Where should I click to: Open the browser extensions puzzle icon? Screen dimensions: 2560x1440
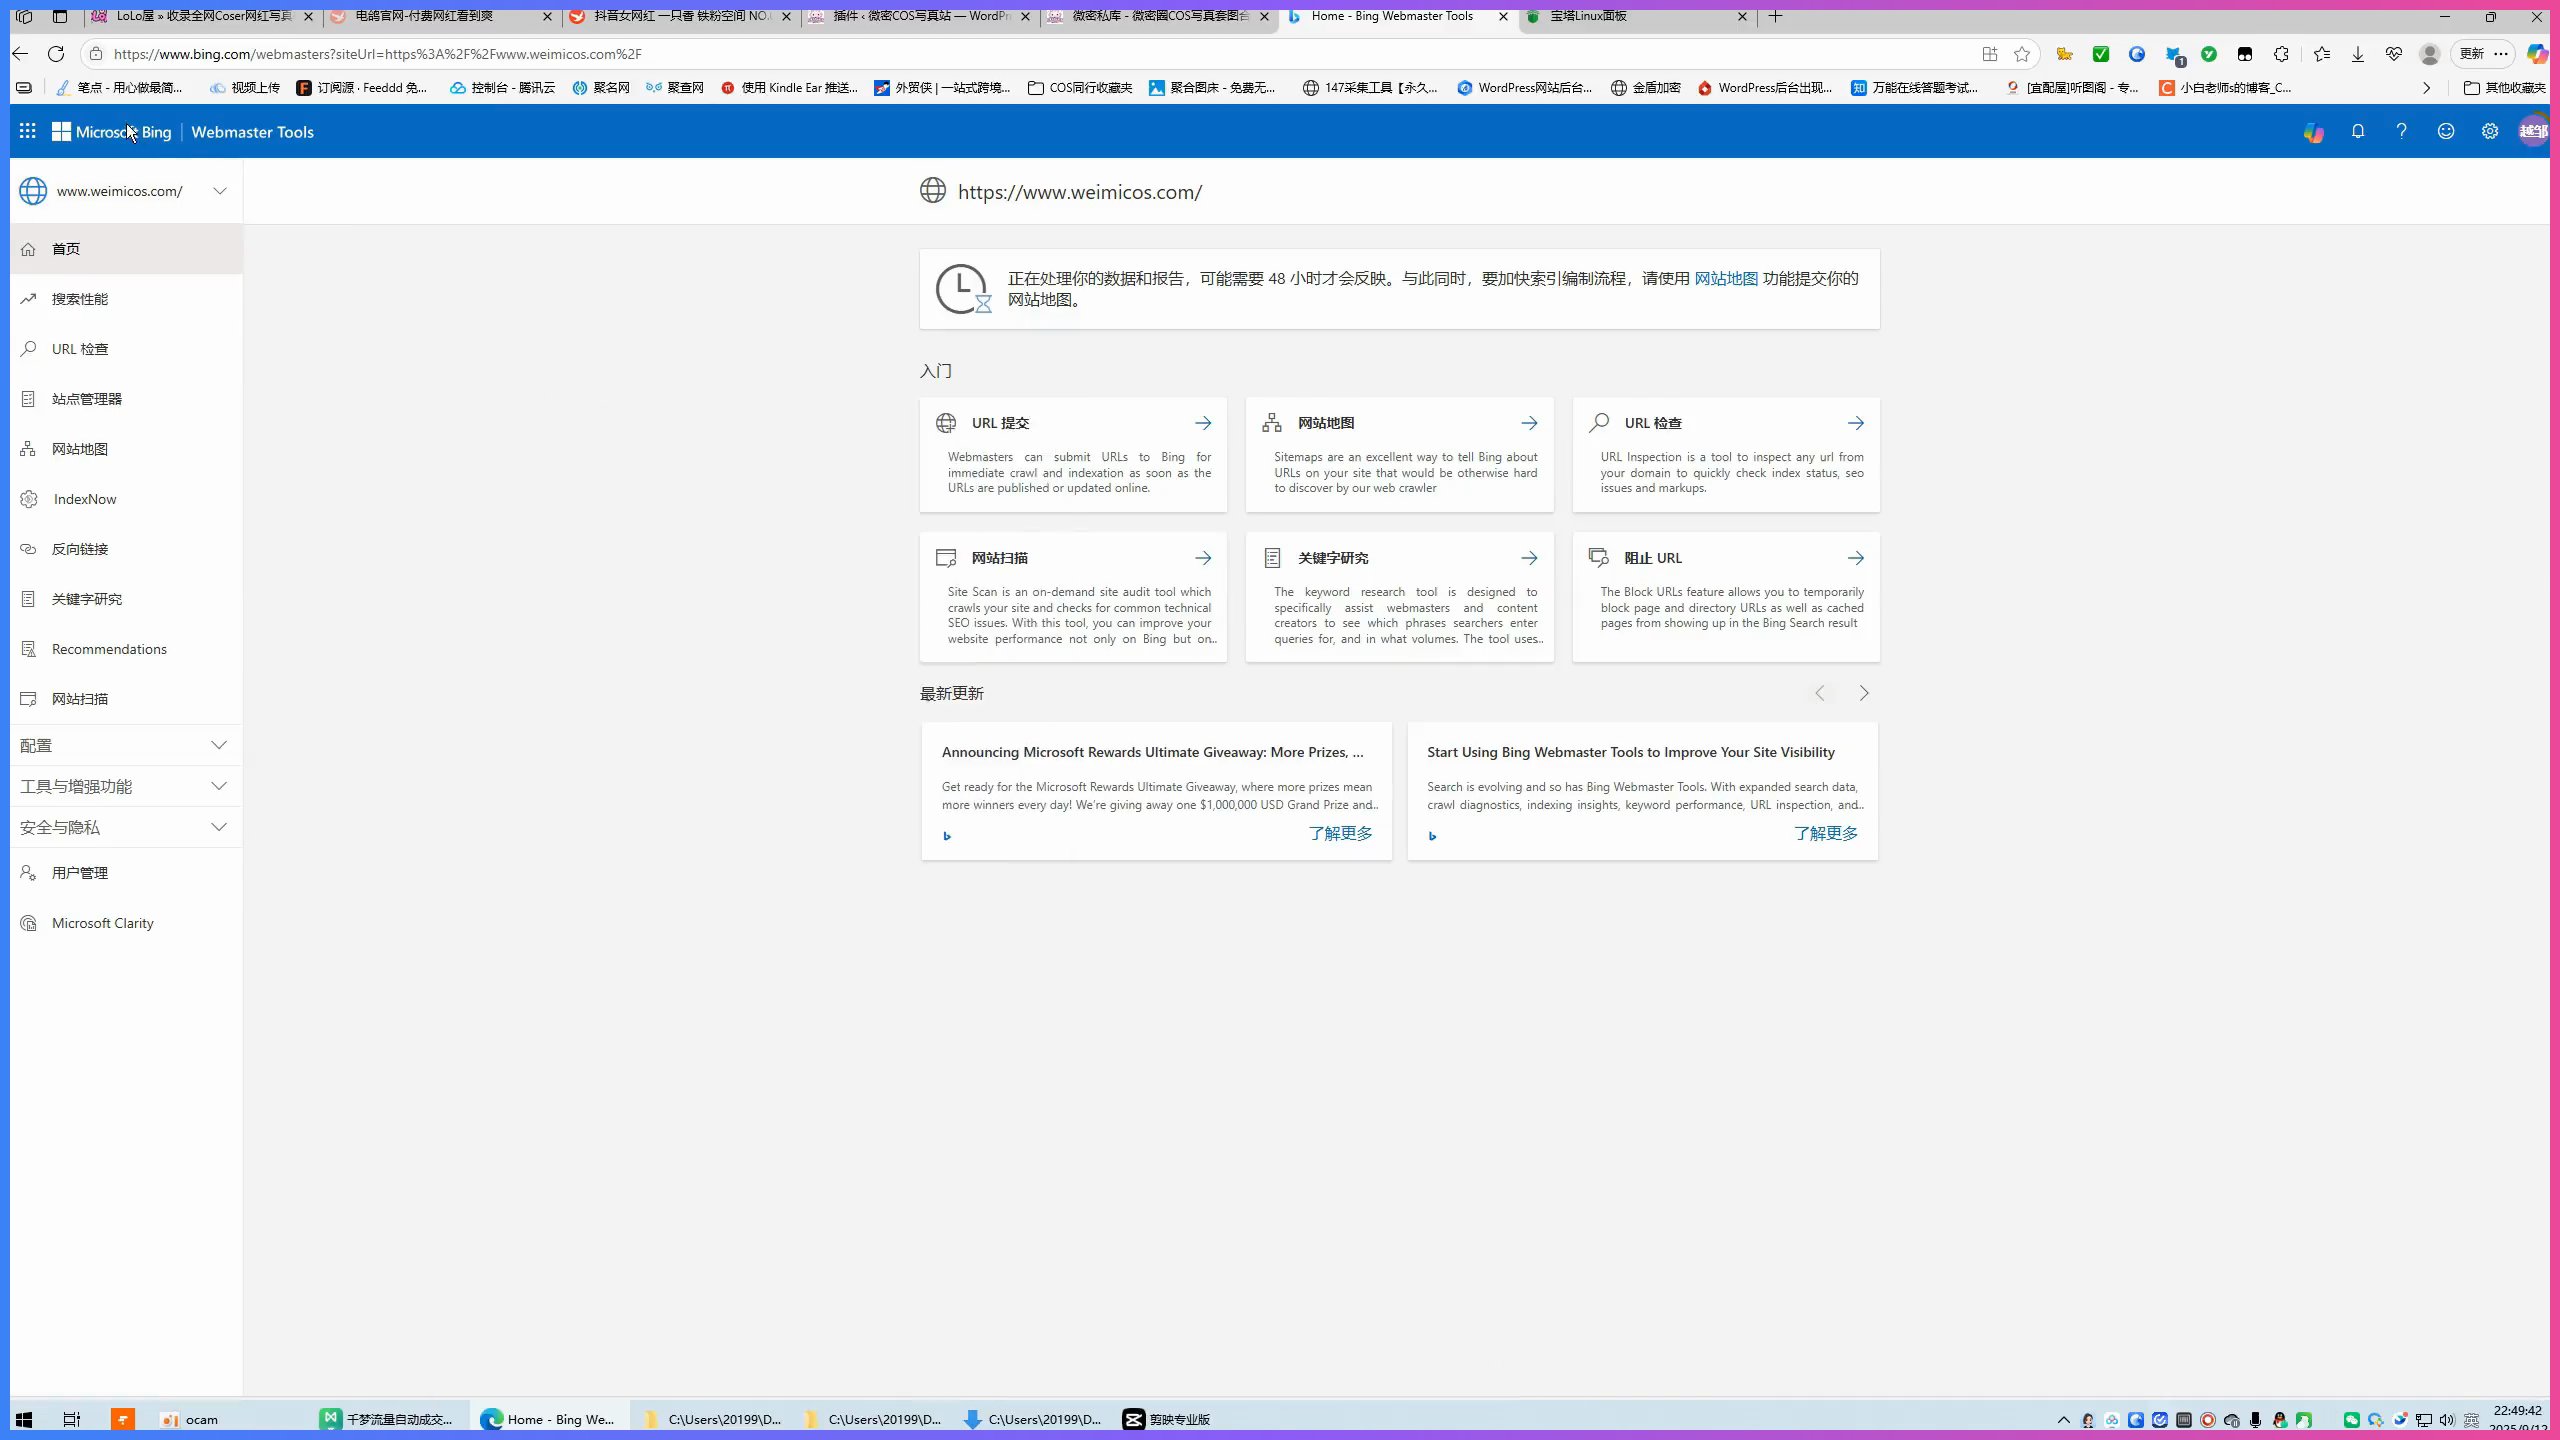[x=2281, y=54]
